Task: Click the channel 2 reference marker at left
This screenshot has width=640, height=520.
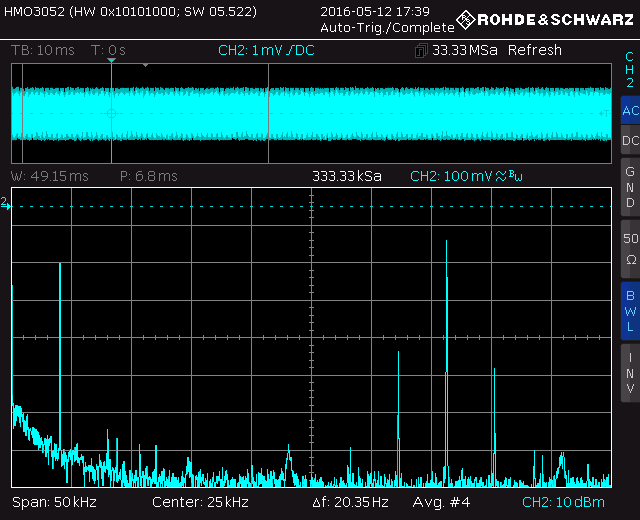Action: point(5,204)
